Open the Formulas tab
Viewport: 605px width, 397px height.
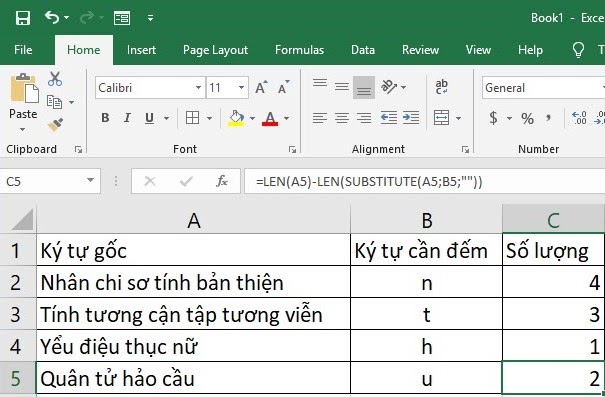(x=299, y=50)
